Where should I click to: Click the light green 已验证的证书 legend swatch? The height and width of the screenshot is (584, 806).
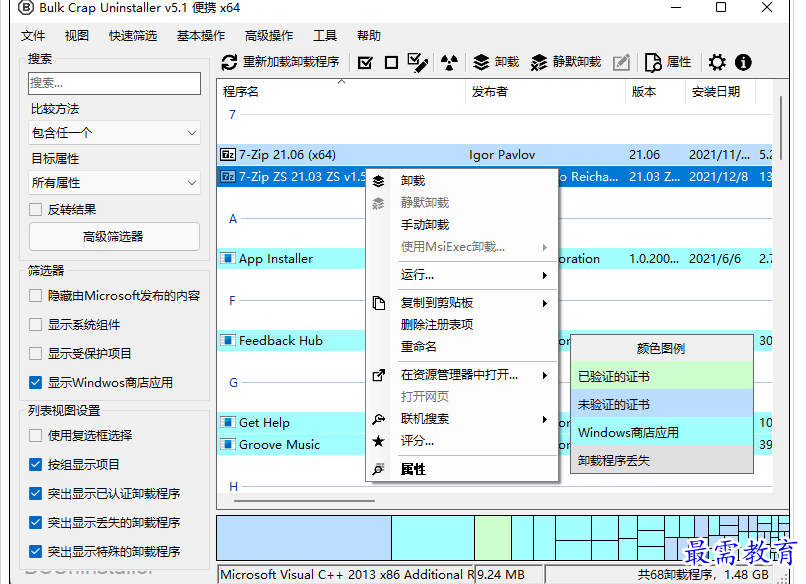pos(661,377)
